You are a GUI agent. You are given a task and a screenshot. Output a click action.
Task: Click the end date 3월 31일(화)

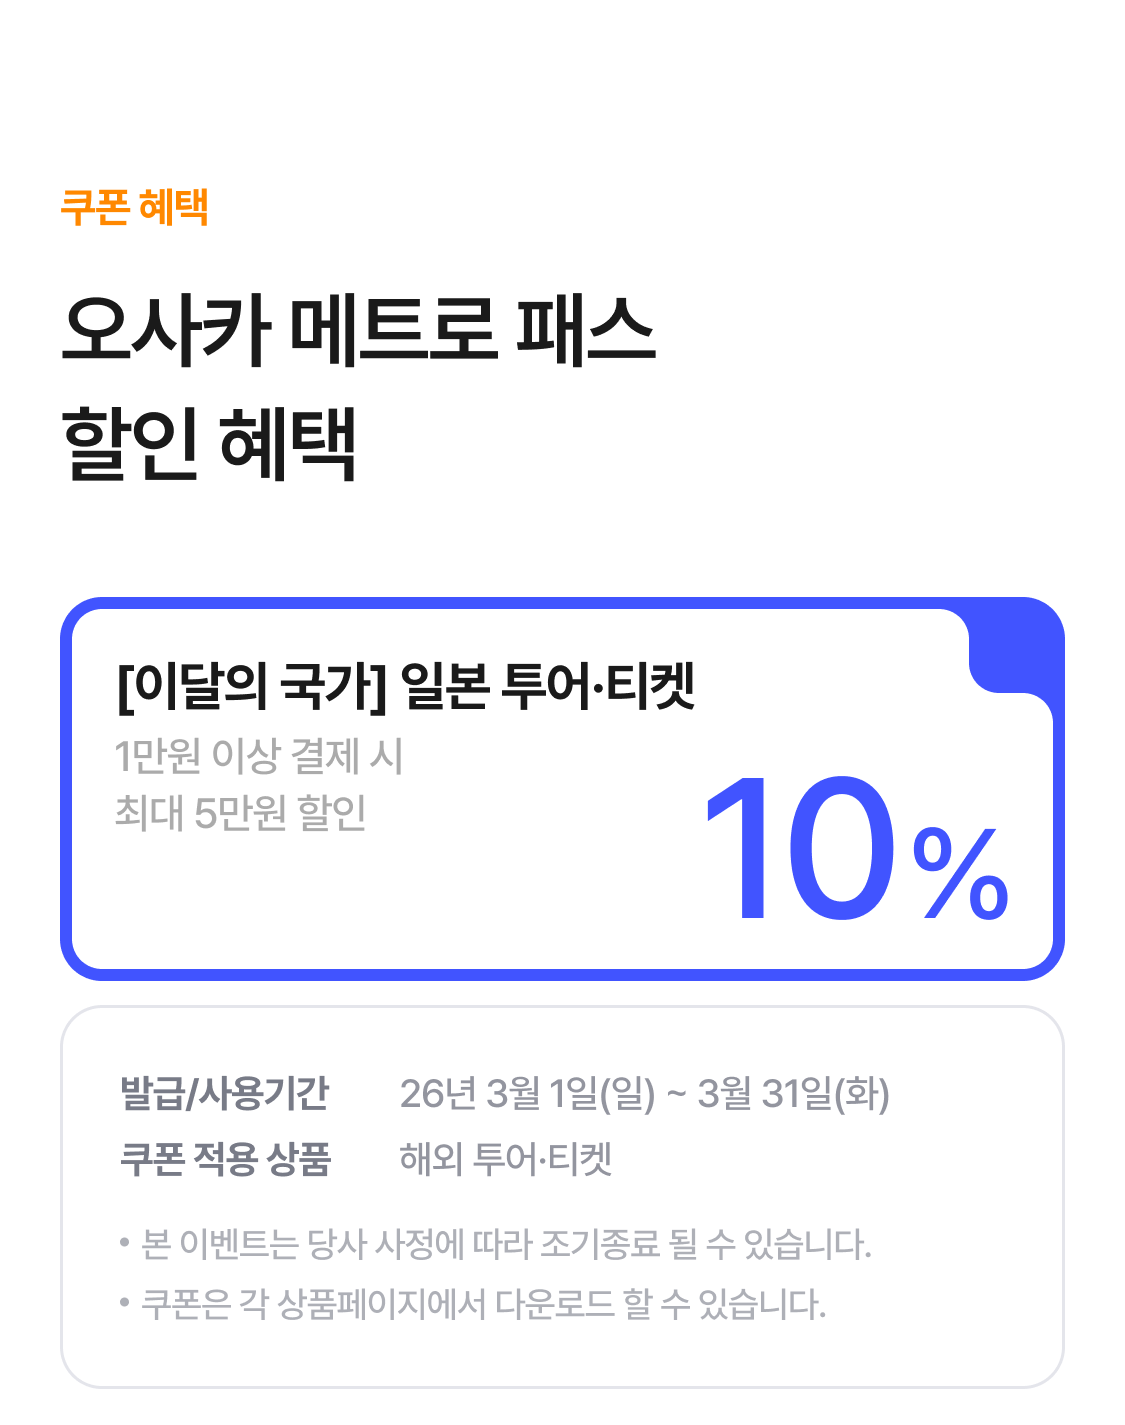coord(793,1093)
